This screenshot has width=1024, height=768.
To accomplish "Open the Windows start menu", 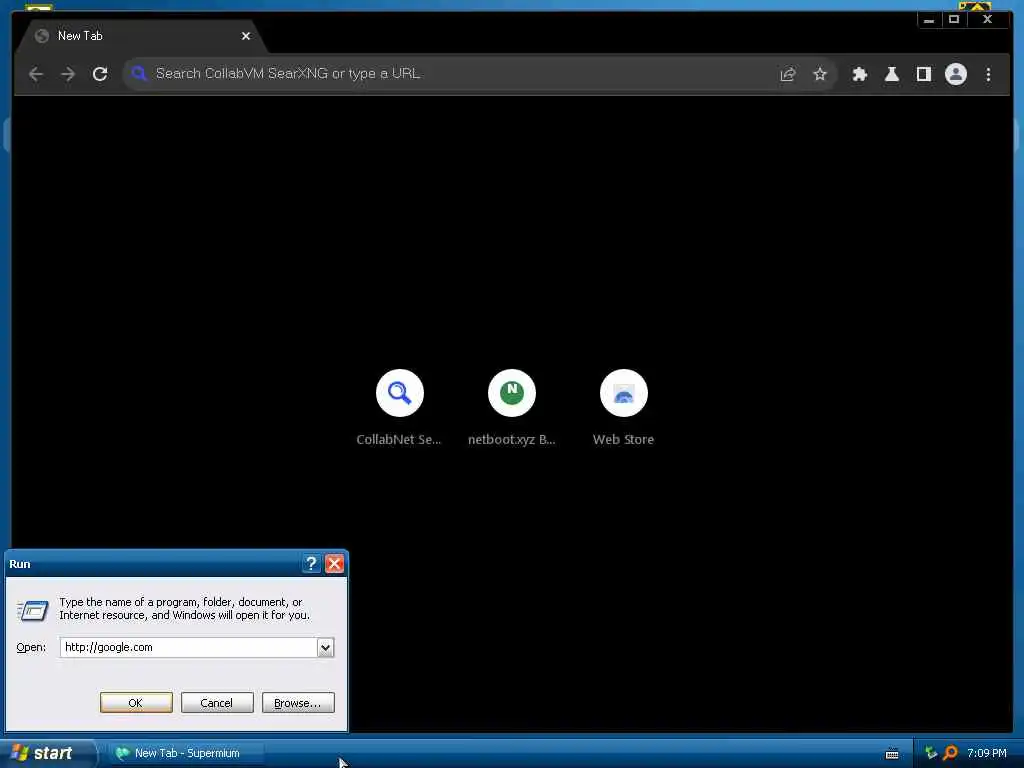I will (46, 753).
